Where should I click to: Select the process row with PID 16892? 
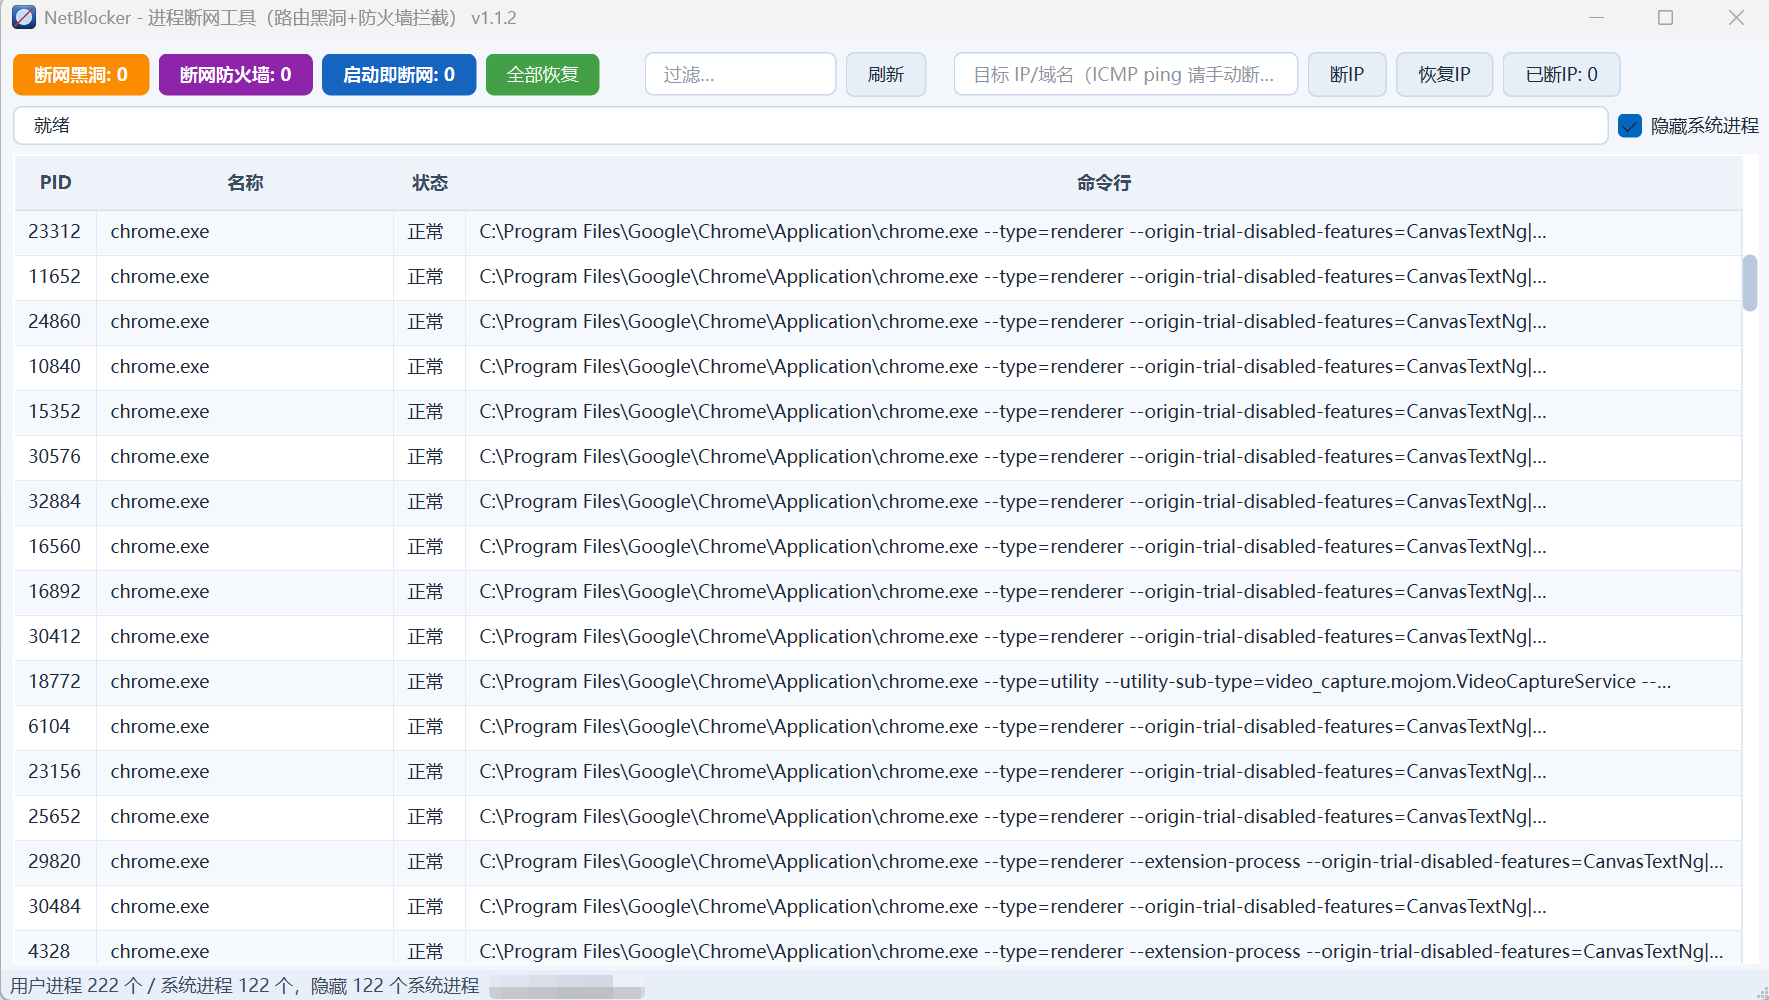(x=878, y=592)
